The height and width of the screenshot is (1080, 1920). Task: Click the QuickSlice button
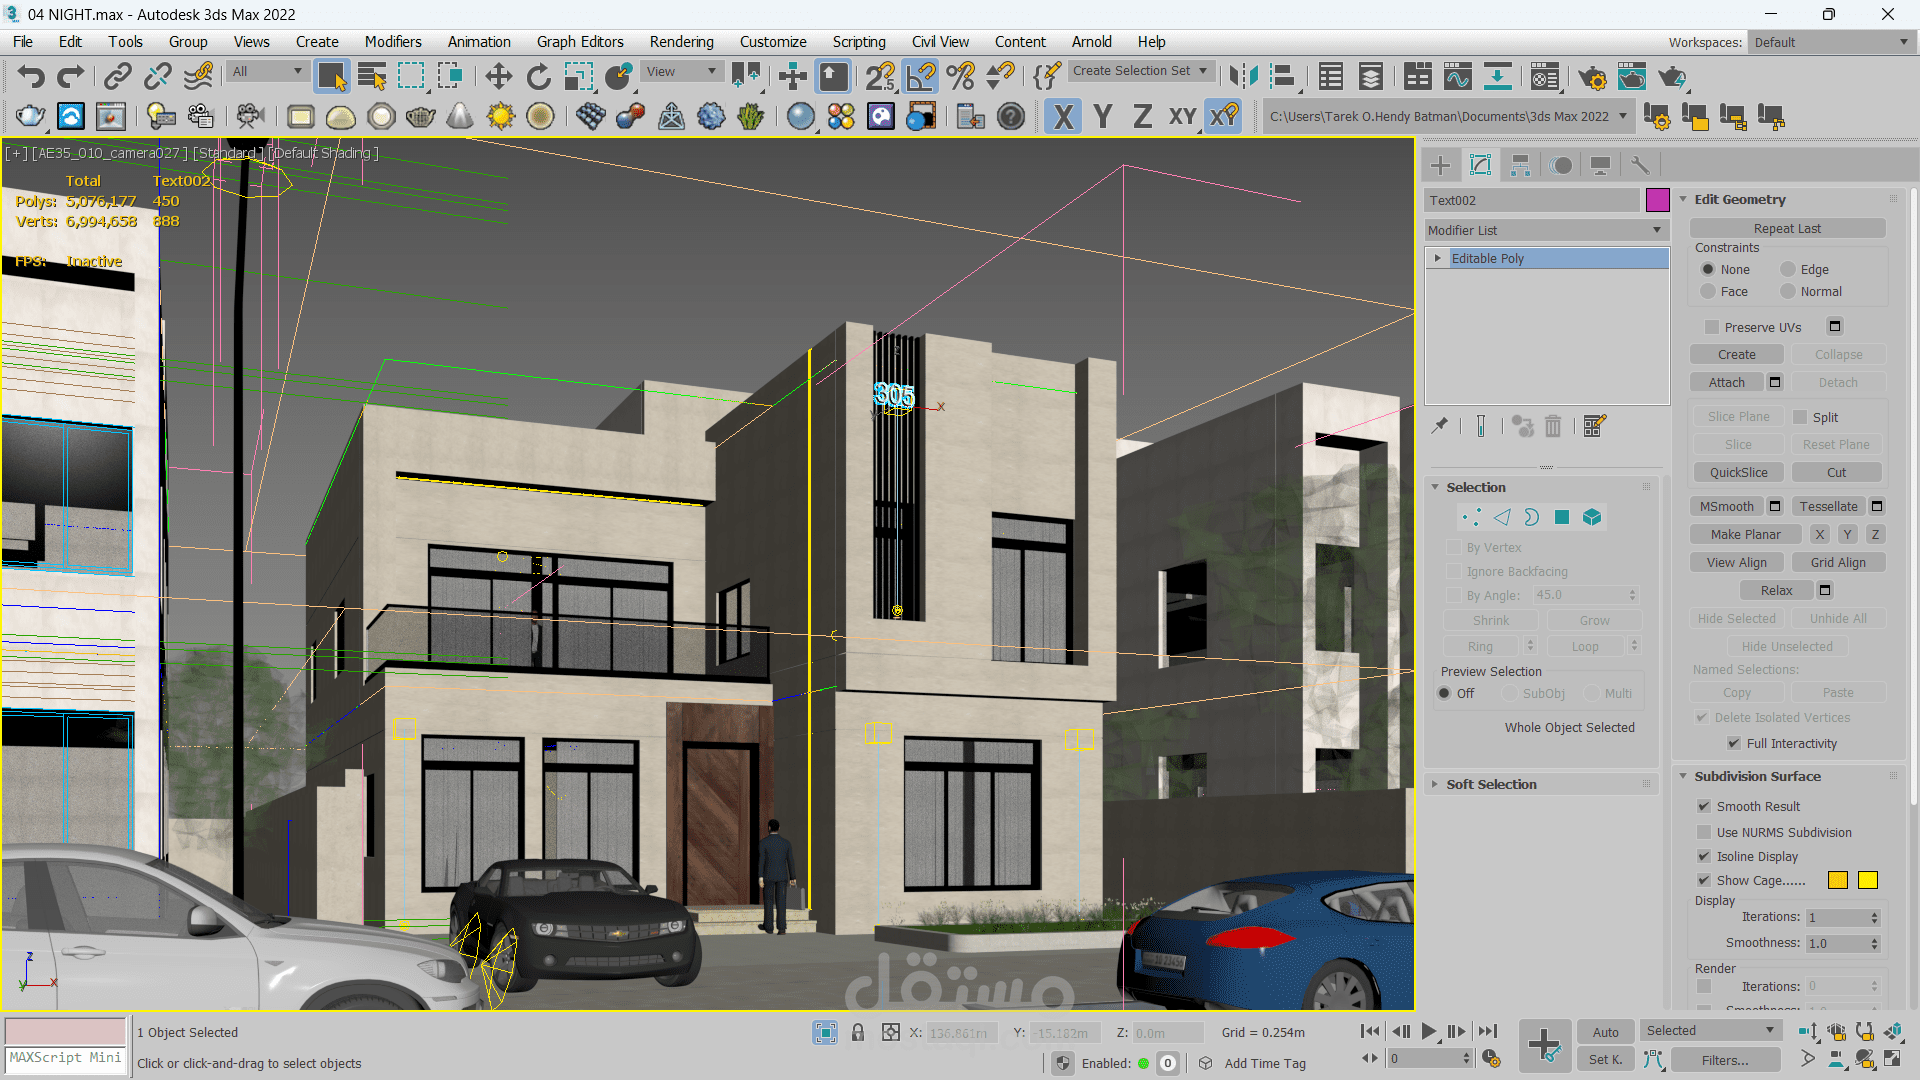click(1738, 472)
